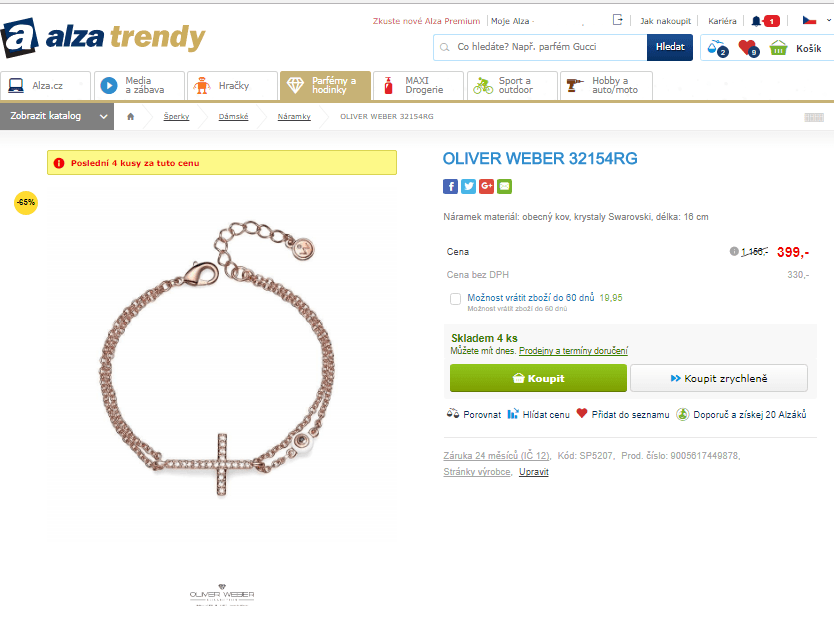Screen dimensions: 834x636
Task: Enable 60-day return option checkbox
Action: tap(455, 299)
